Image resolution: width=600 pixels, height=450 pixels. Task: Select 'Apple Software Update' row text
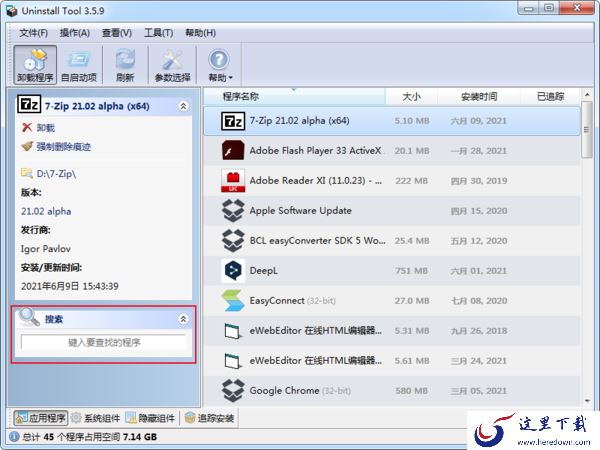coord(300,211)
